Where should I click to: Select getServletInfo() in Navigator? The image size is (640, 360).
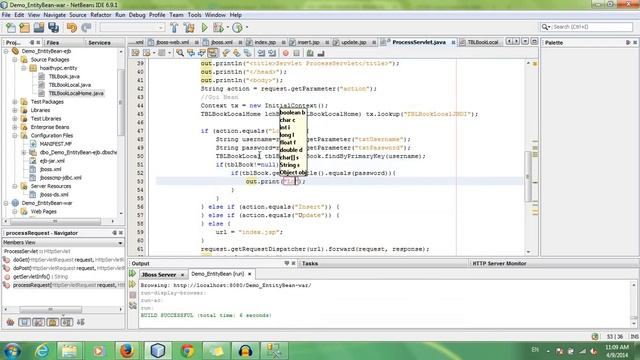[x=40, y=276]
